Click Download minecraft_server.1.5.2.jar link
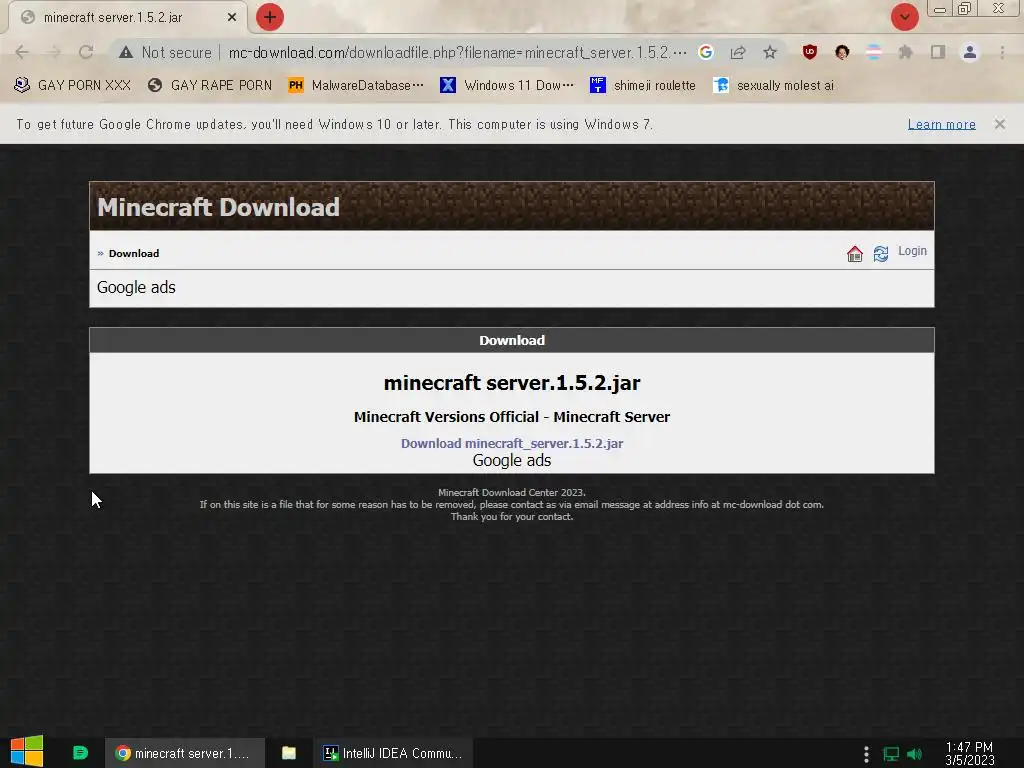The height and width of the screenshot is (768, 1024). point(512,443)
